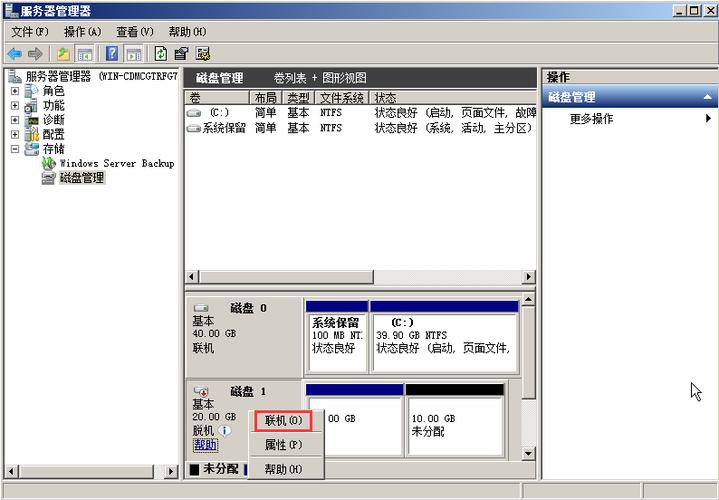Select the 系统保留 100 MB partition block

pyautogui.click(x=337, y=337)
